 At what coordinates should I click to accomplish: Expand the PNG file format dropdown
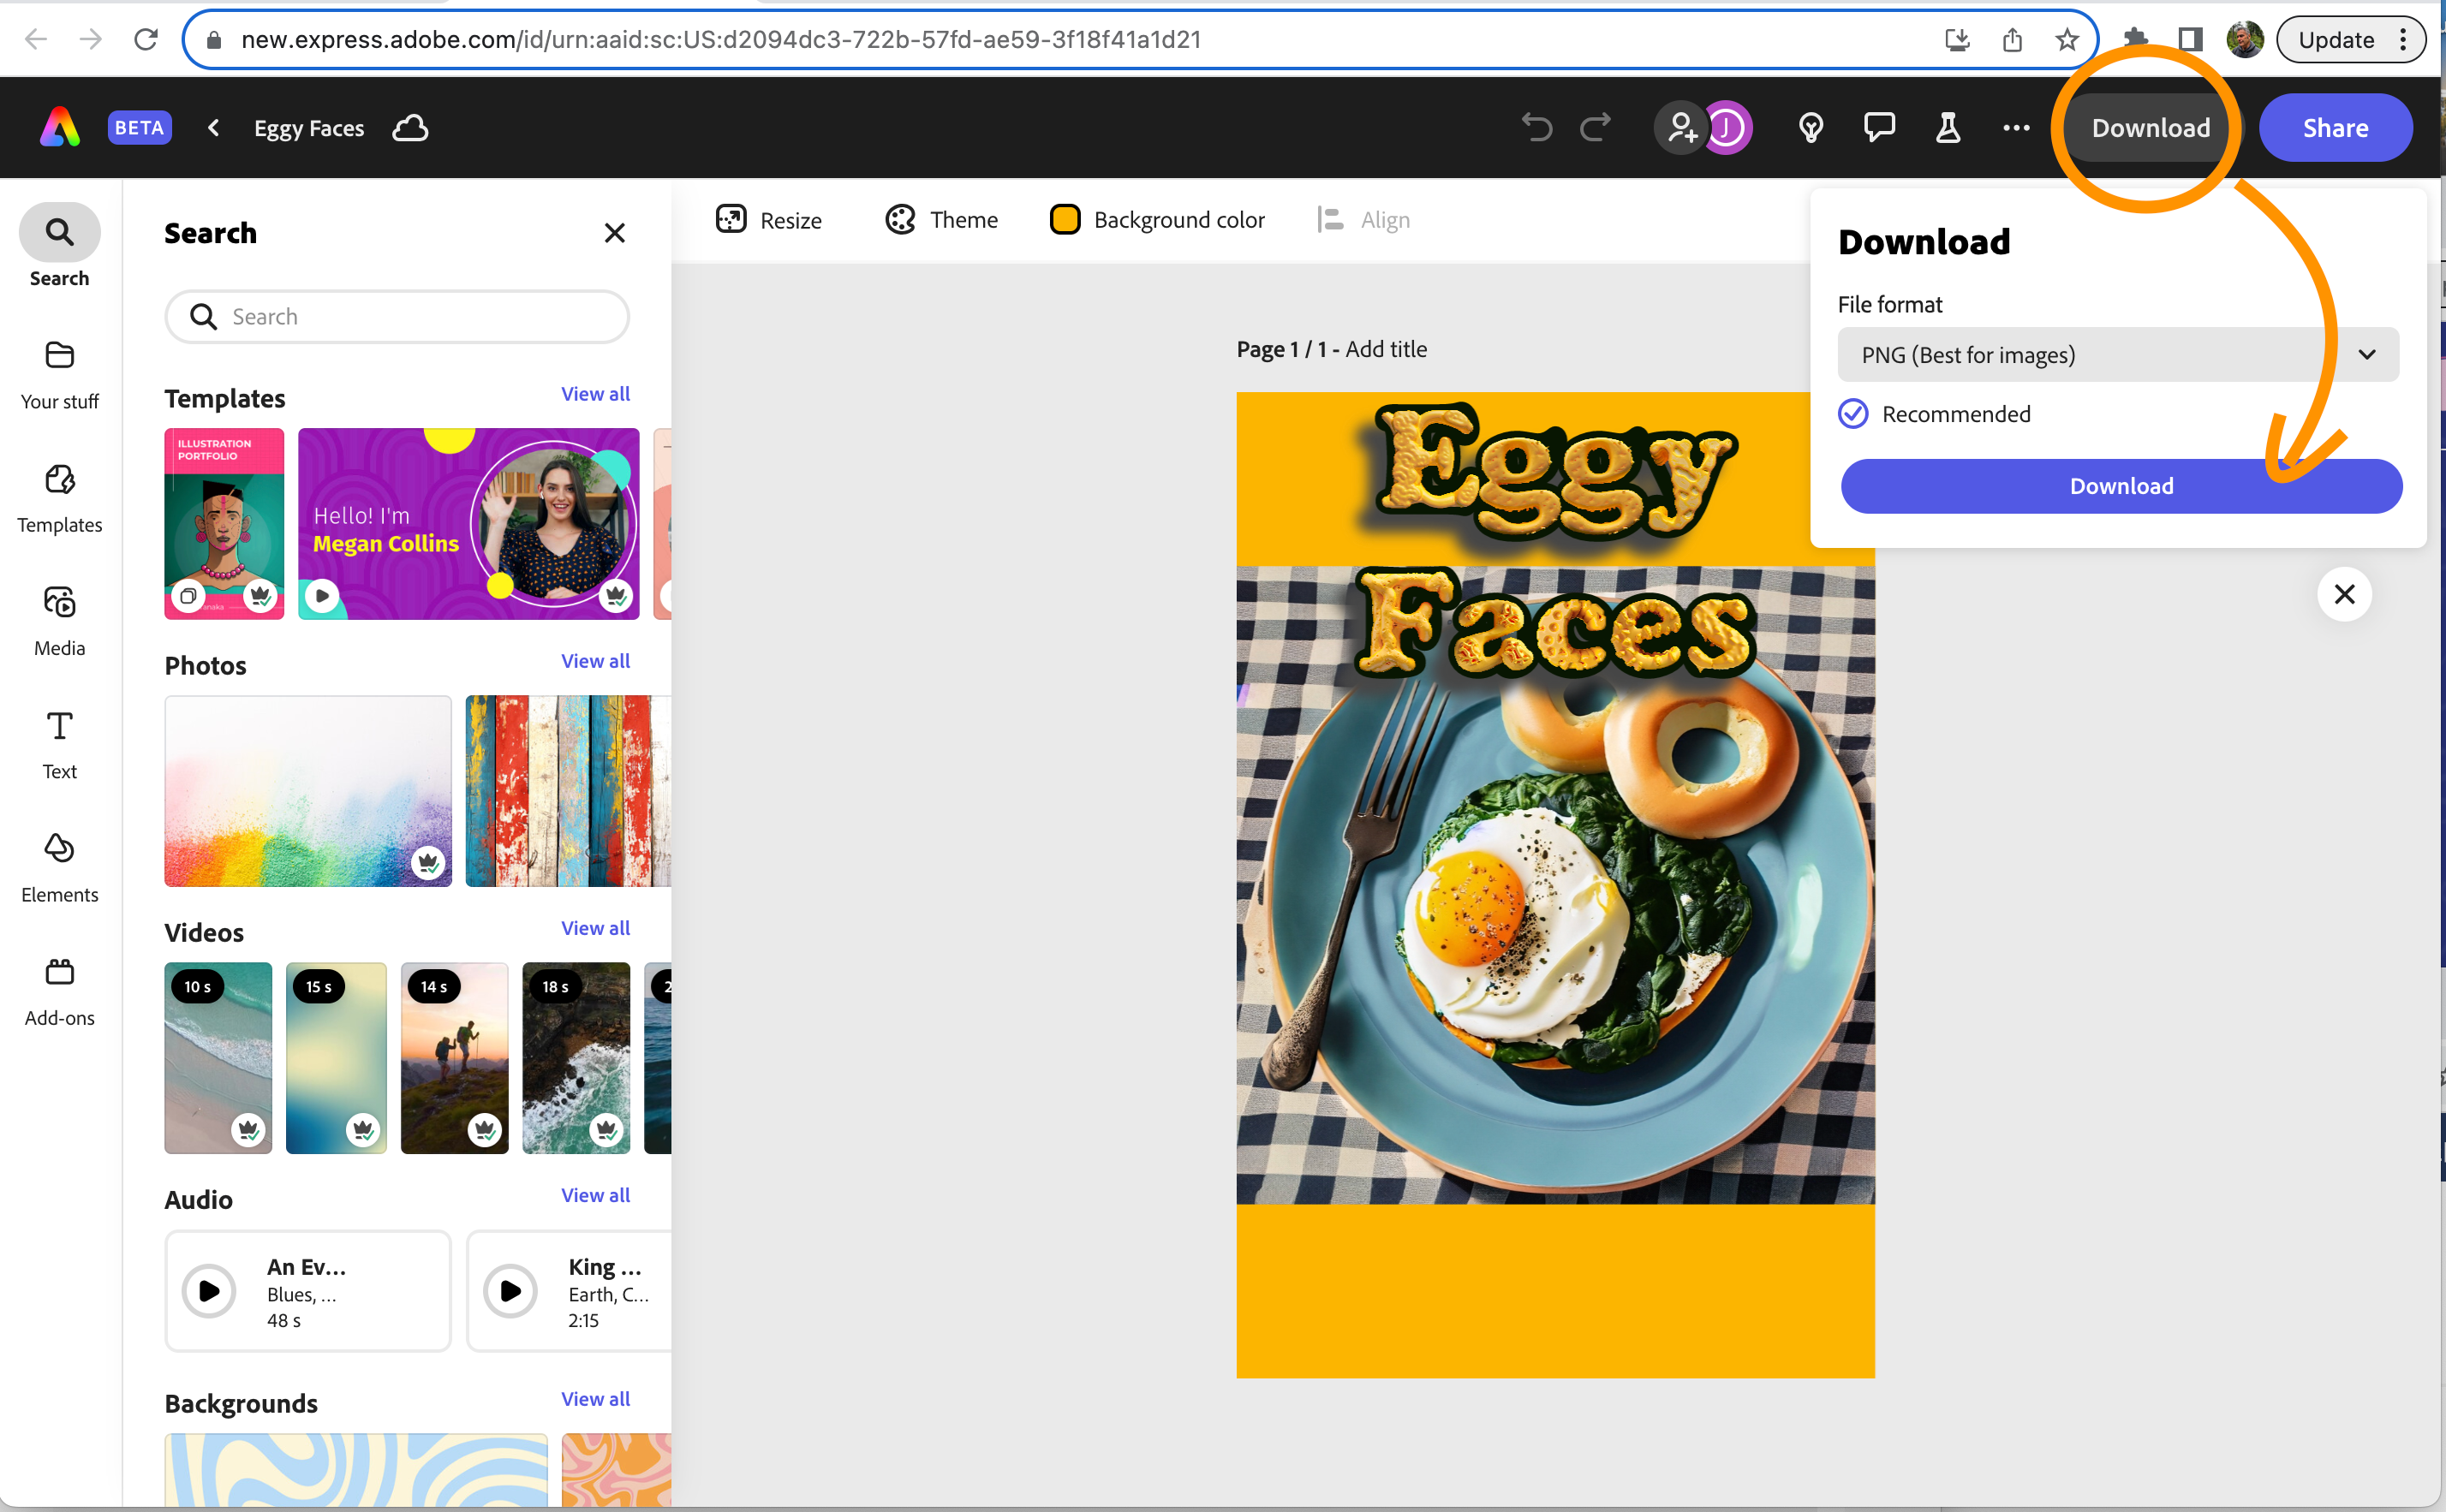click(x=2117, y=355)
